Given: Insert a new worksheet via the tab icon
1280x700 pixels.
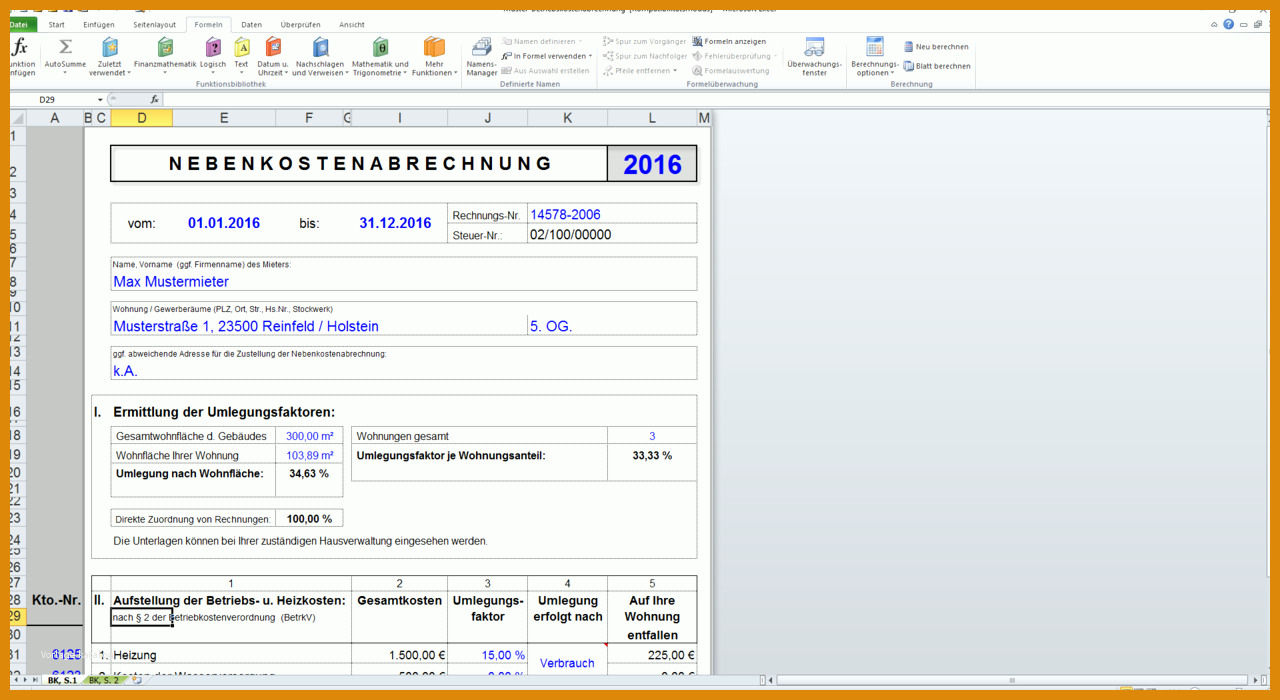Looking at the screenshot, I should pos(135,680).
